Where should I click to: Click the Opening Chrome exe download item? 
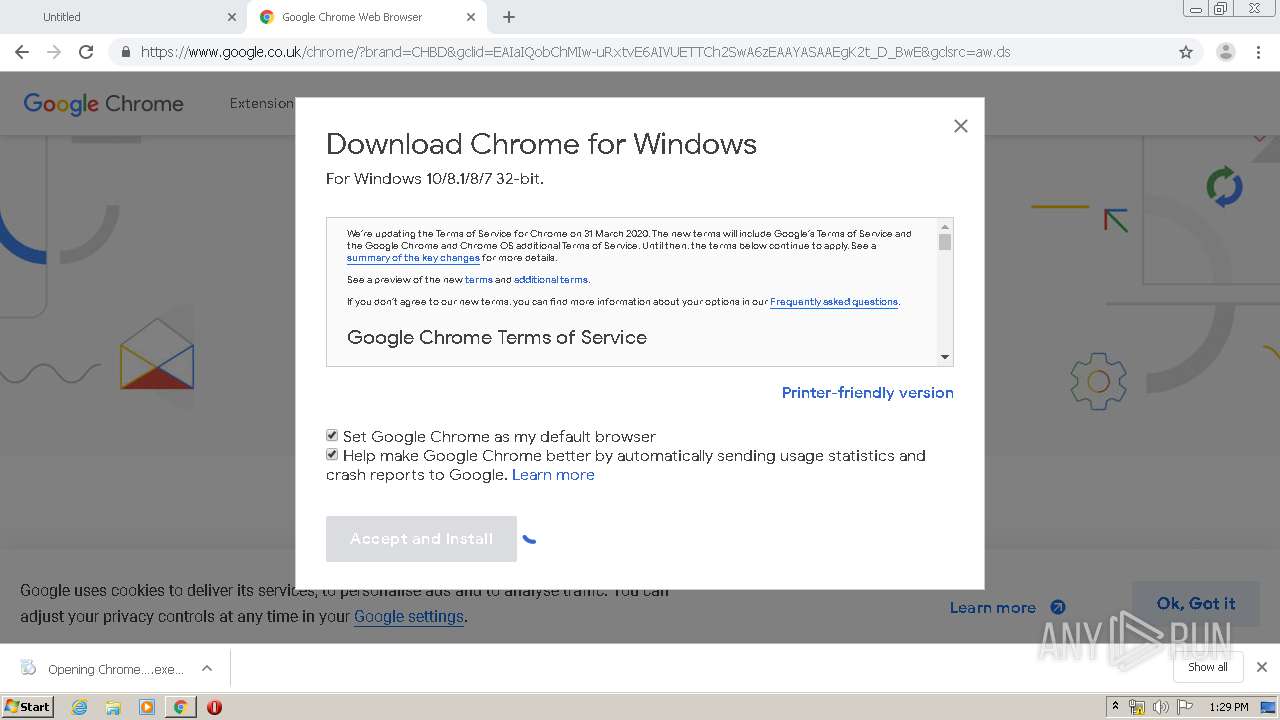coord(104,668)
